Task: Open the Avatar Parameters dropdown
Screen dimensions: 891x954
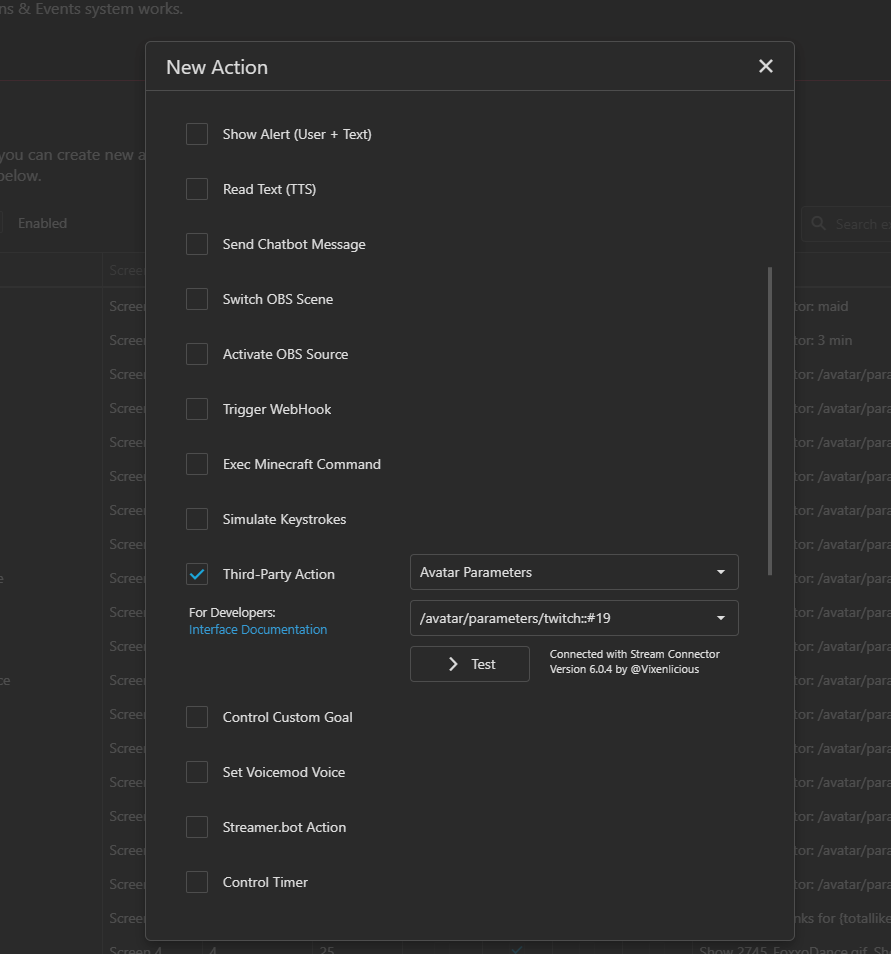Action: coord(574,573)
